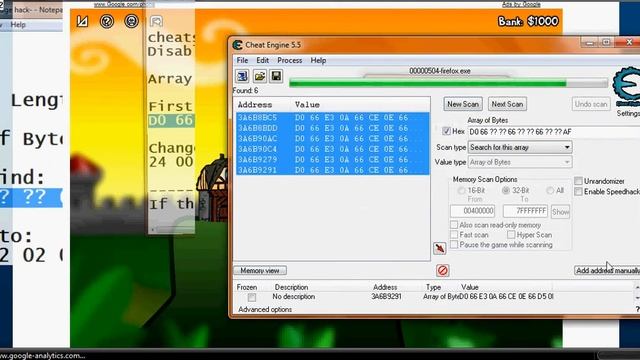Select result row address 3A6B90AC
640x360 pixels.
click(332, 139)
